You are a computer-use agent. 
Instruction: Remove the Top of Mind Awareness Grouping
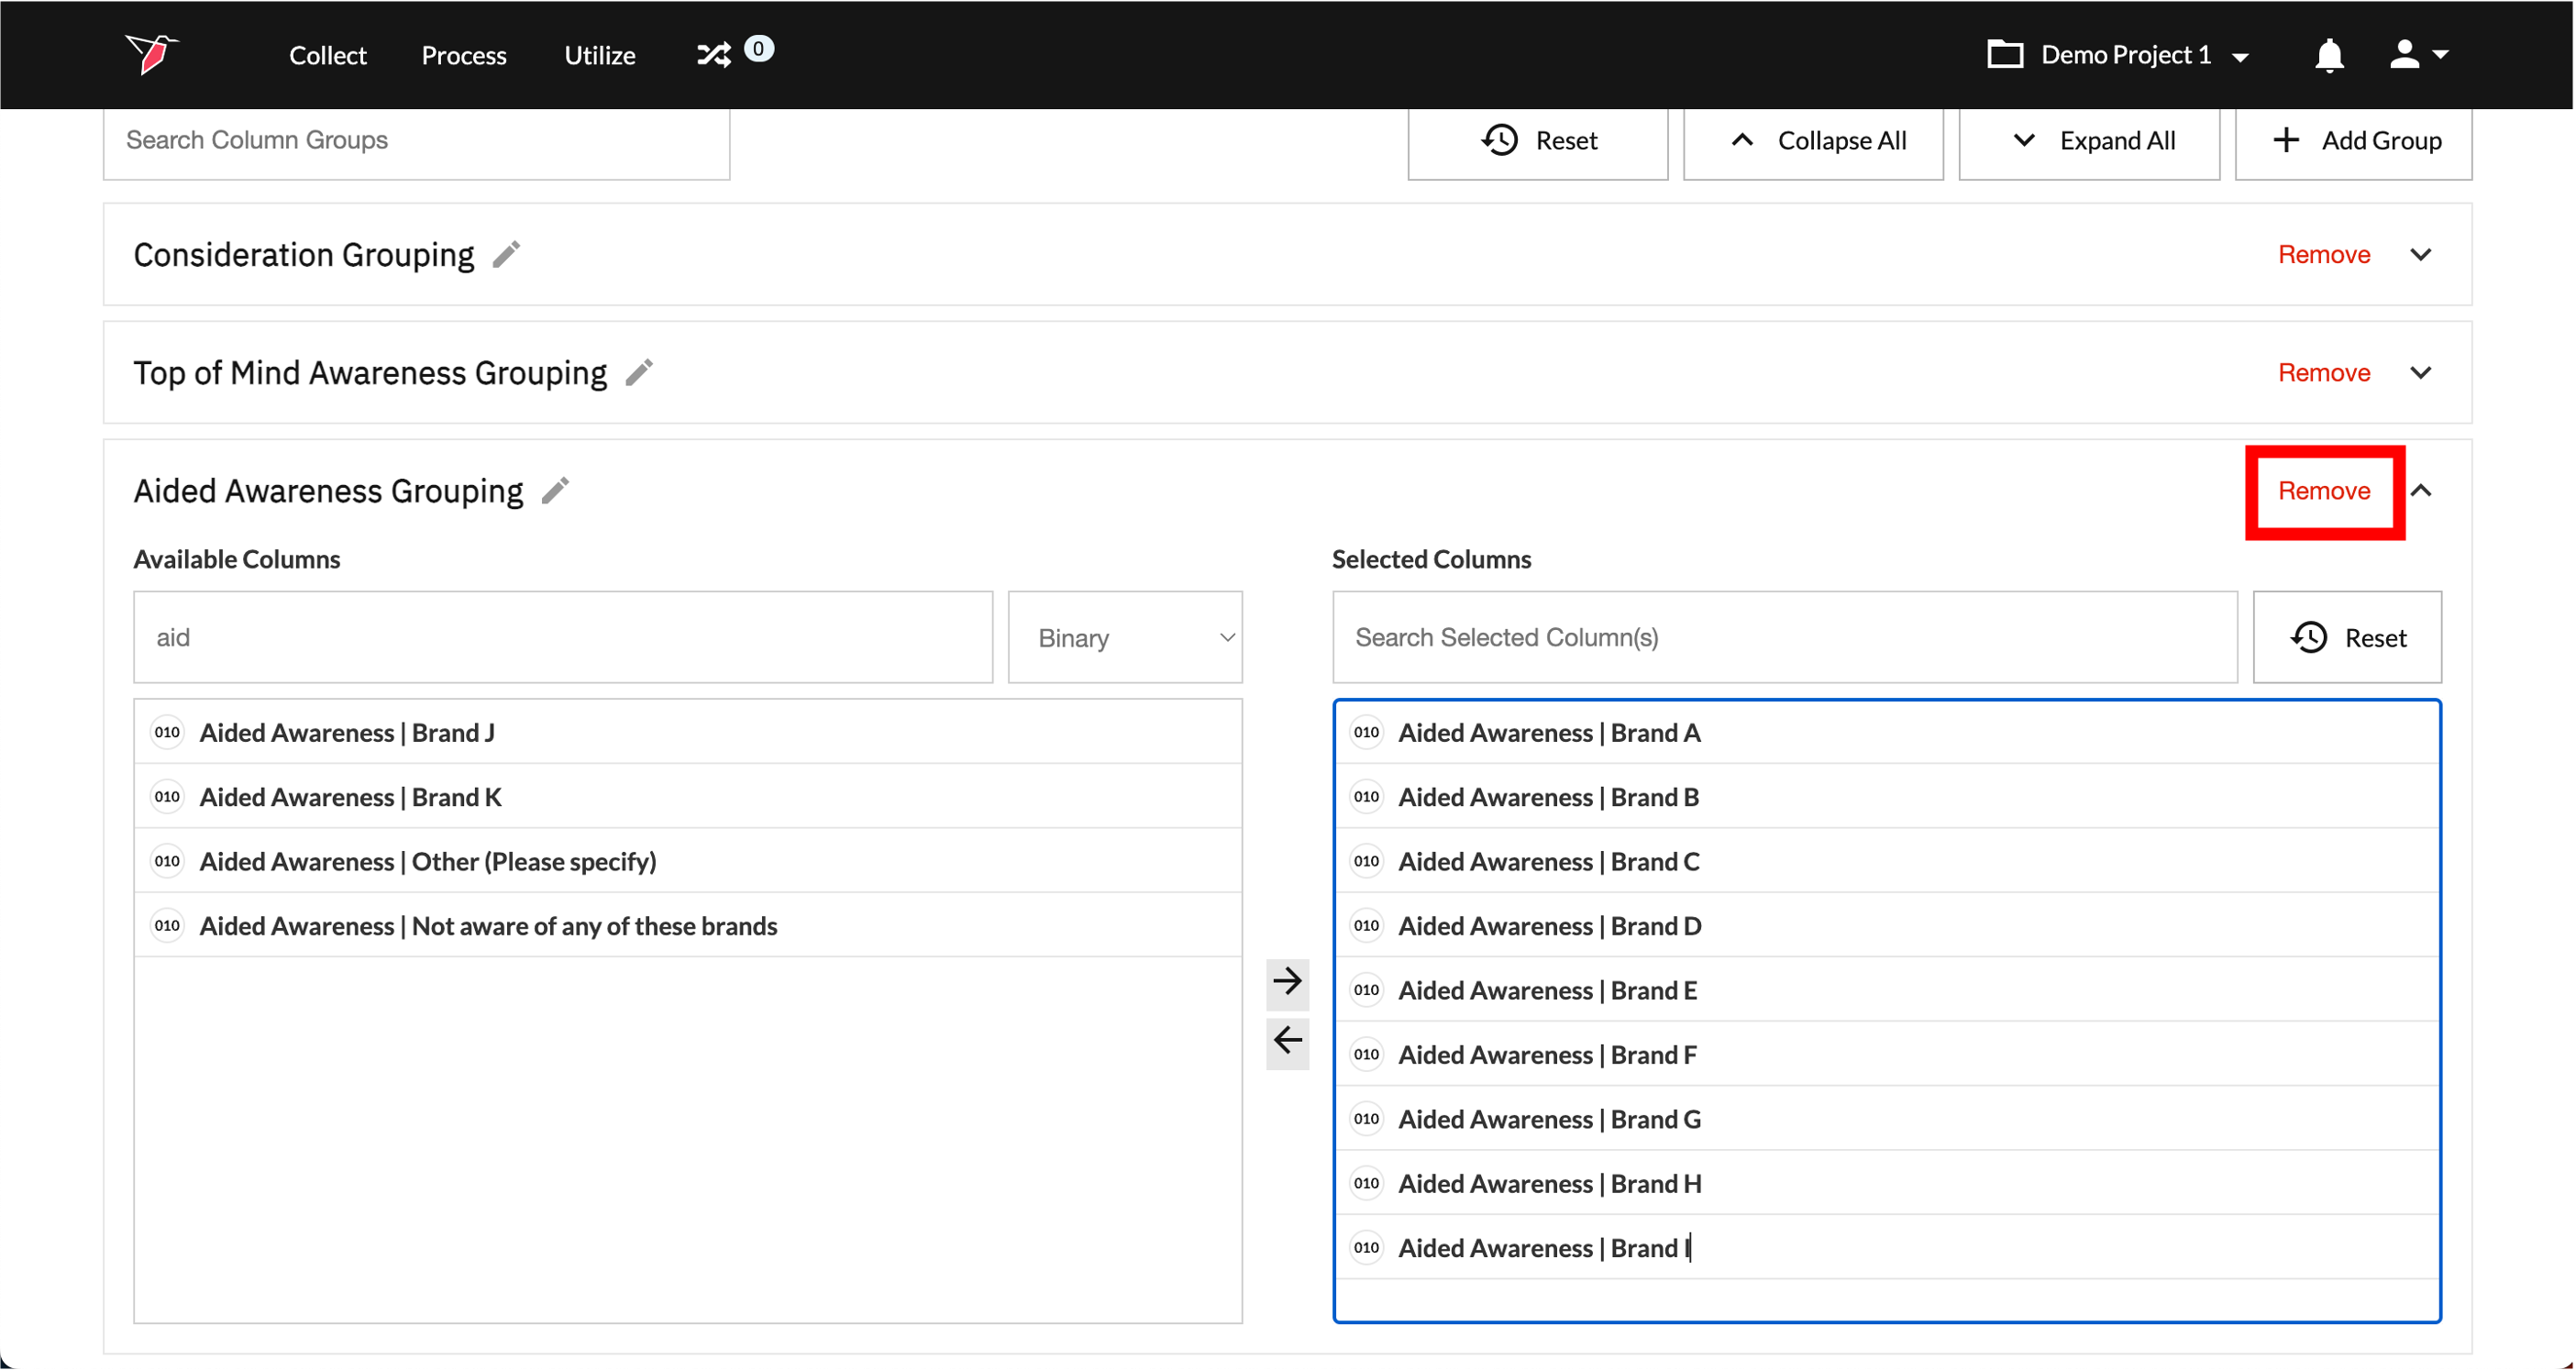pyautogui.click(x=2323, y=373)
